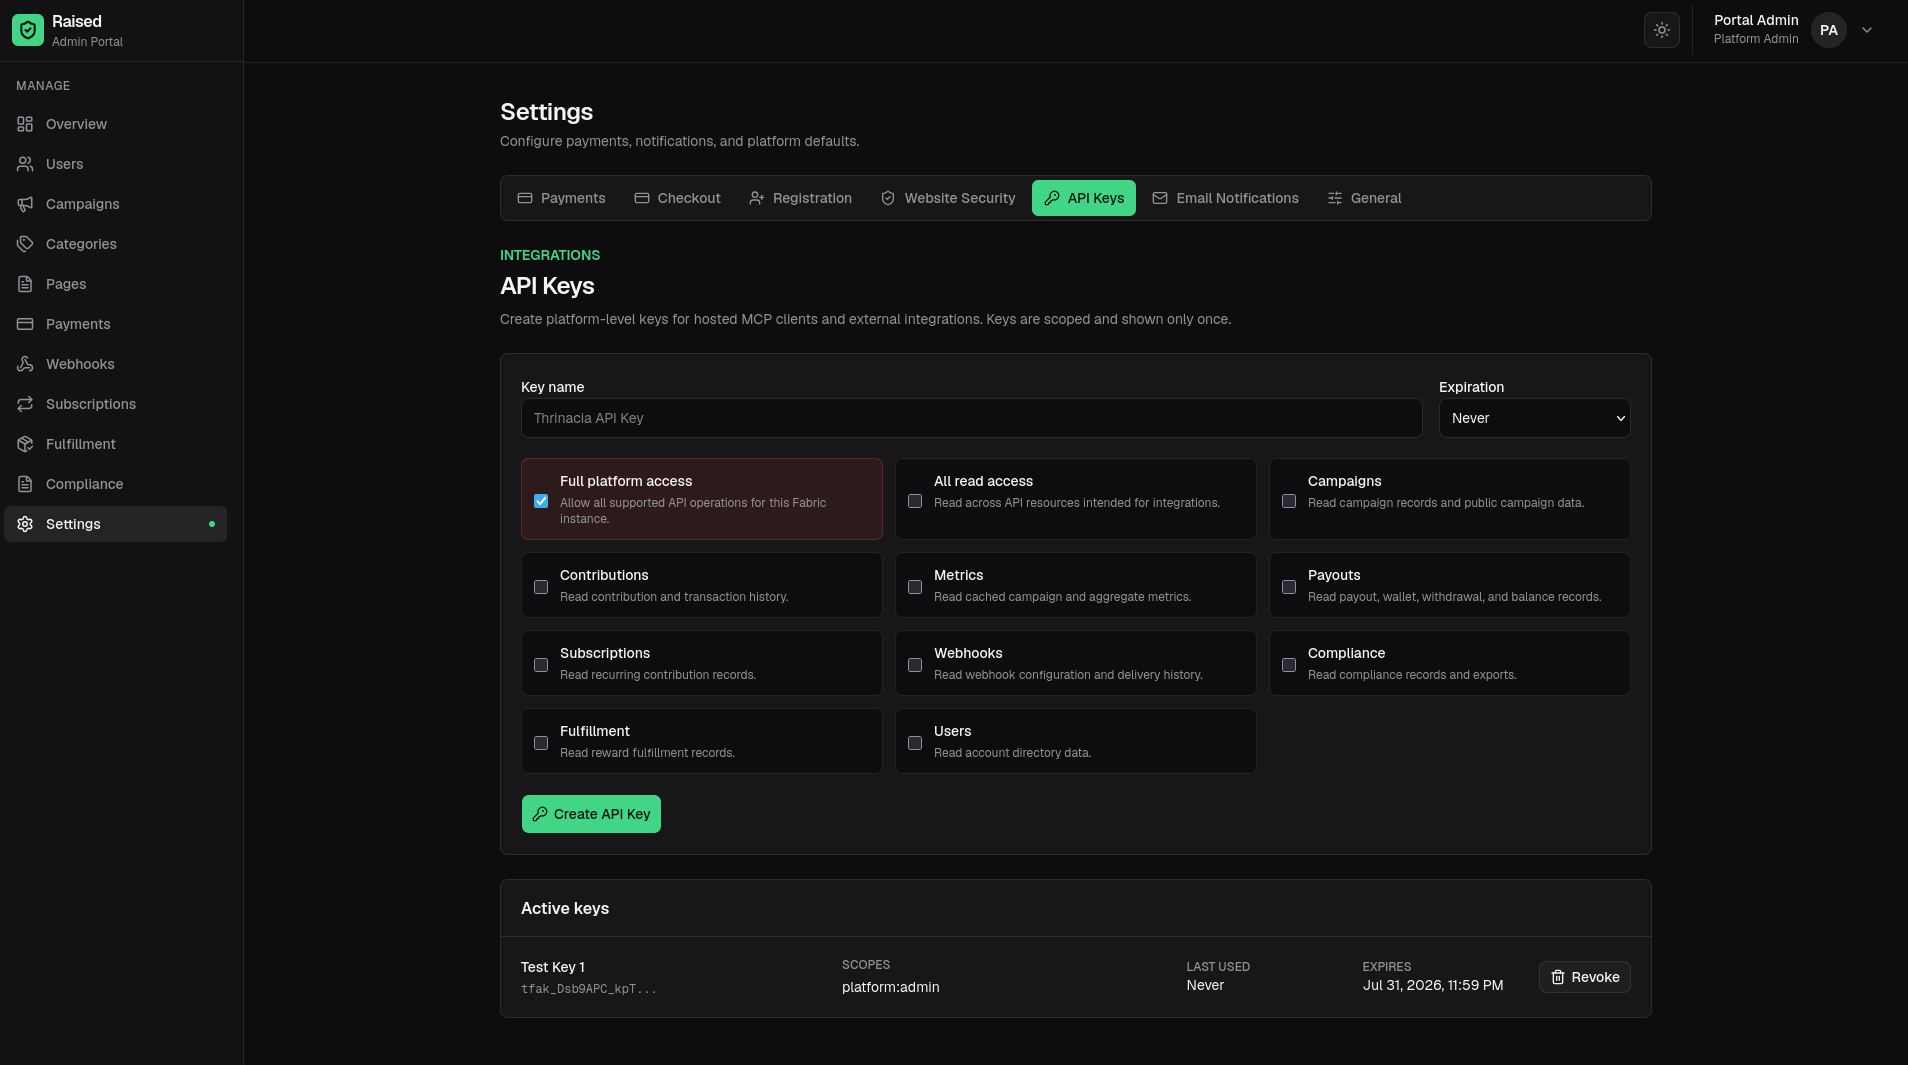Click the envelope icon in Email Notifications tab

1160,198
